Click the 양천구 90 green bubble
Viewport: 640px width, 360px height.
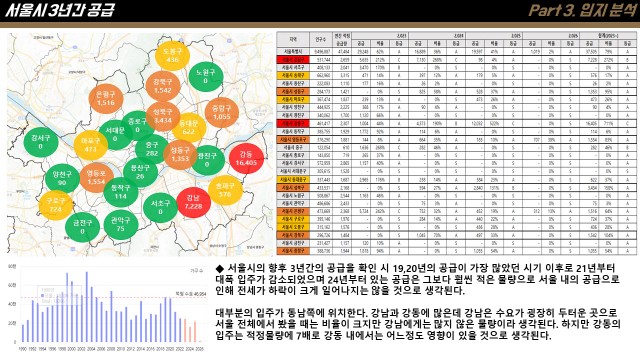(x=62, y=178)
